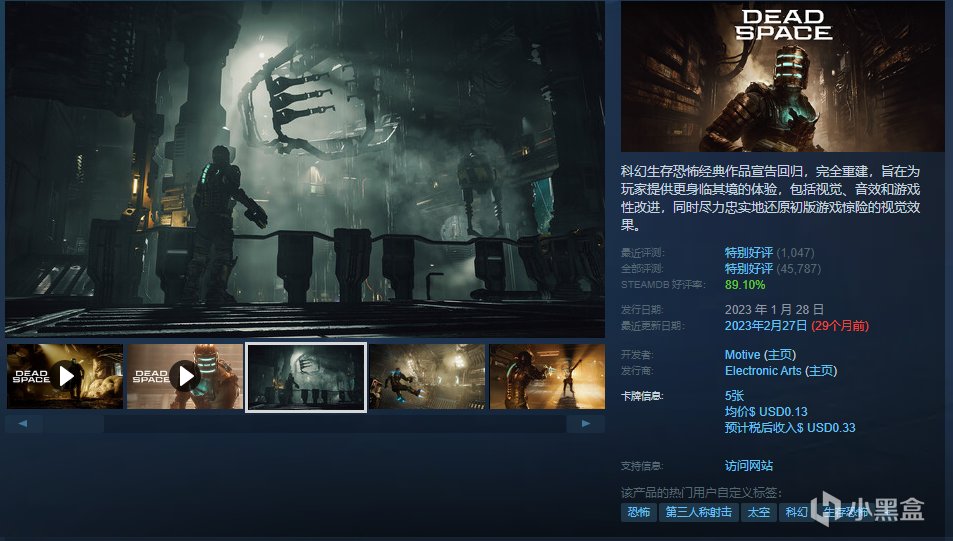
Task: Select the orange-lit combat screenshot thumbnail
Action: coord(548,376)
